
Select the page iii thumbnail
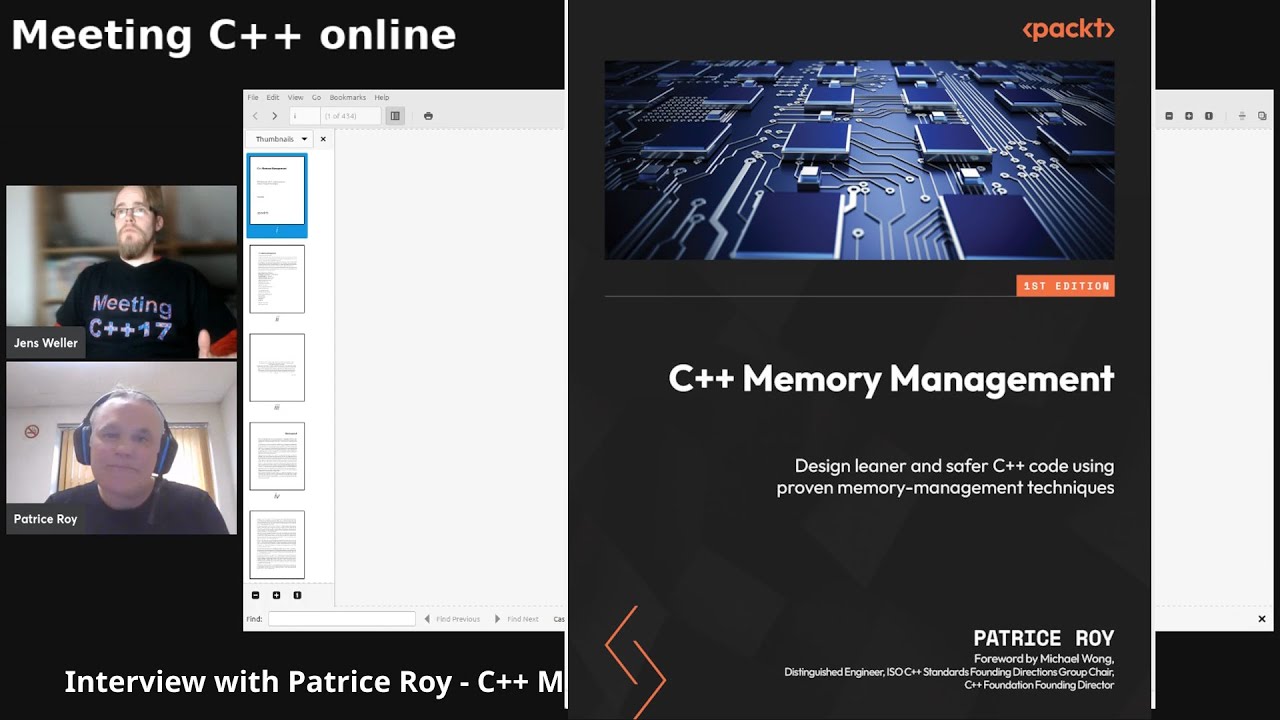point(277,367)
